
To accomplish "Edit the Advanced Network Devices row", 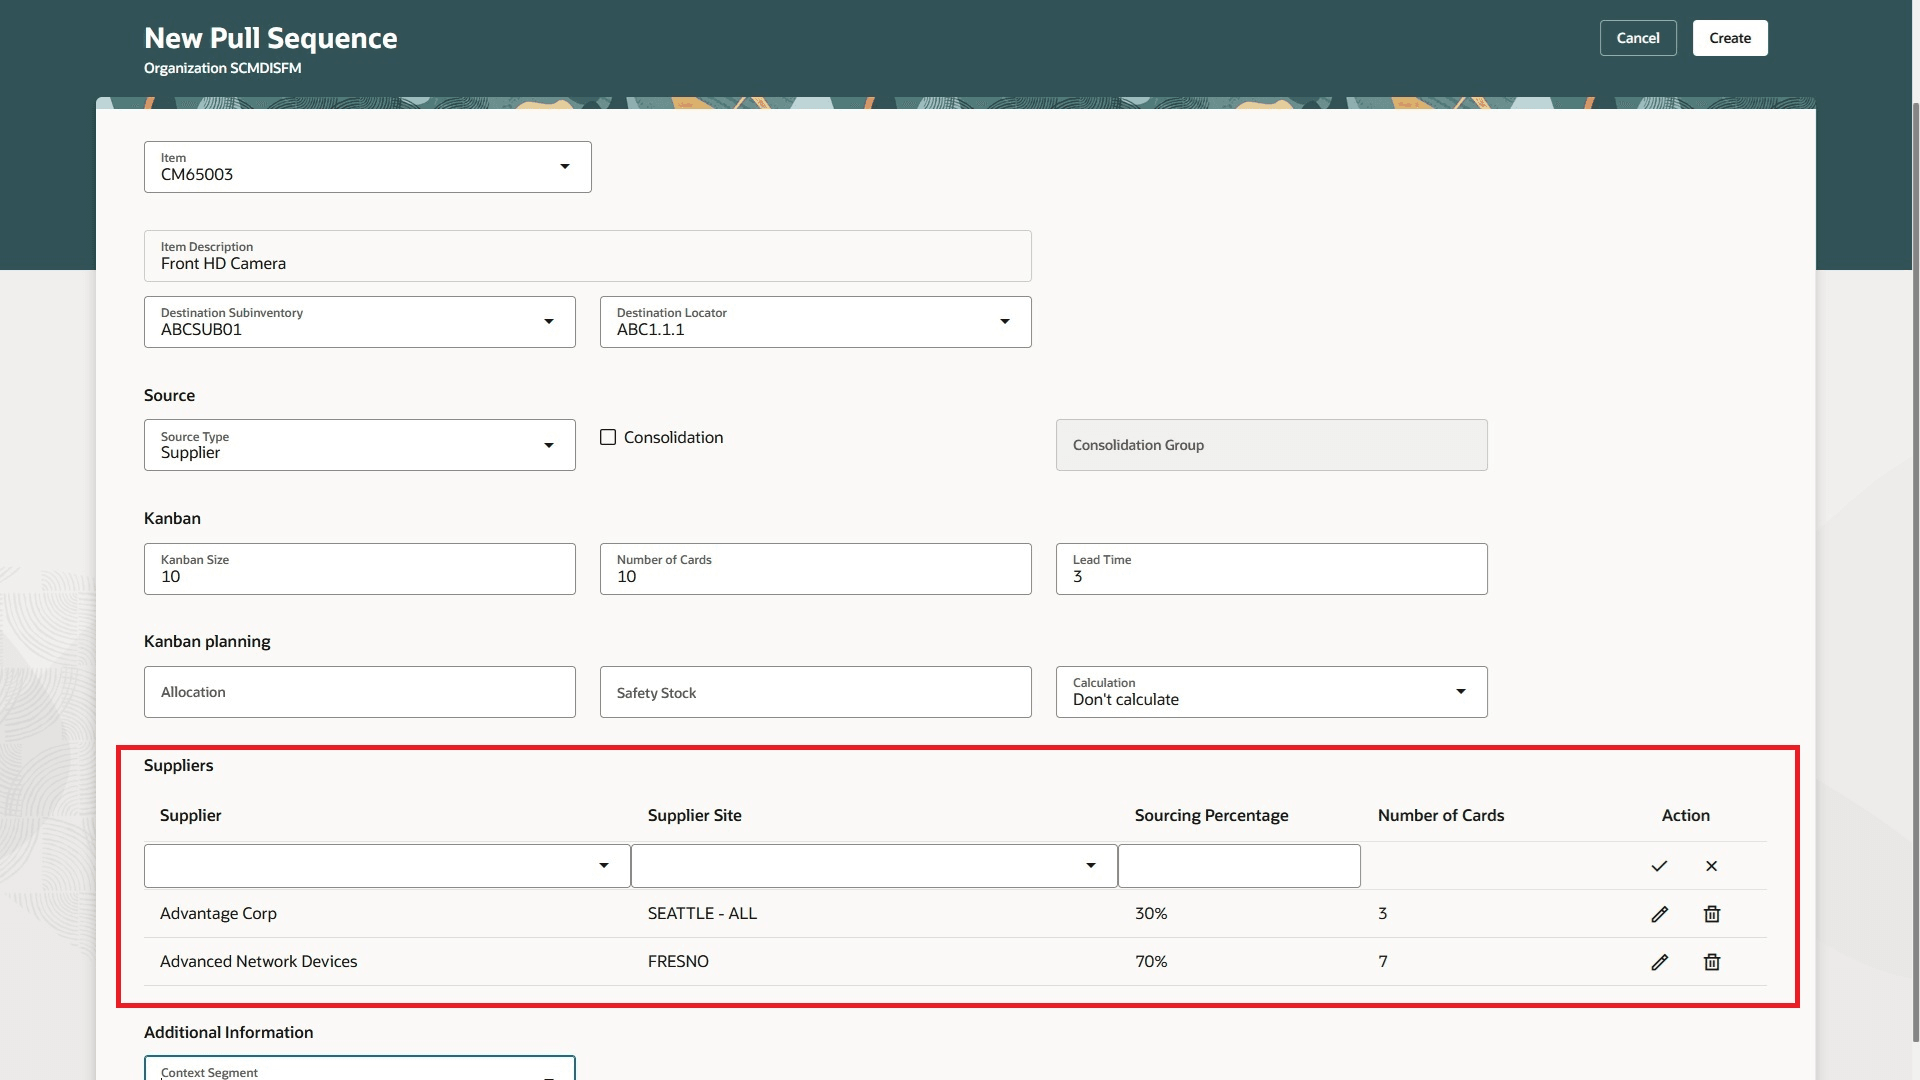I will (1659, 962).
